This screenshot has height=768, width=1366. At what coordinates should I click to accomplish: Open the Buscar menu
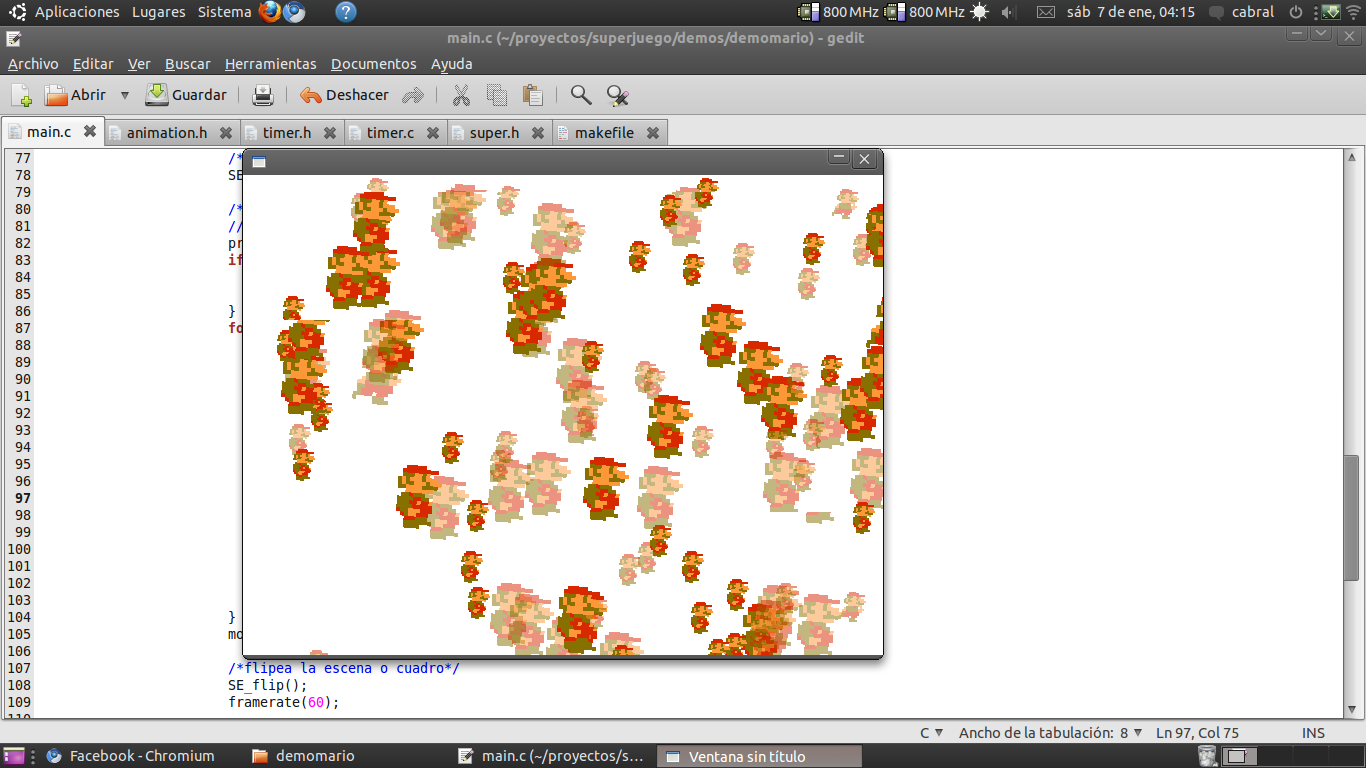click(x=188, y=64)
